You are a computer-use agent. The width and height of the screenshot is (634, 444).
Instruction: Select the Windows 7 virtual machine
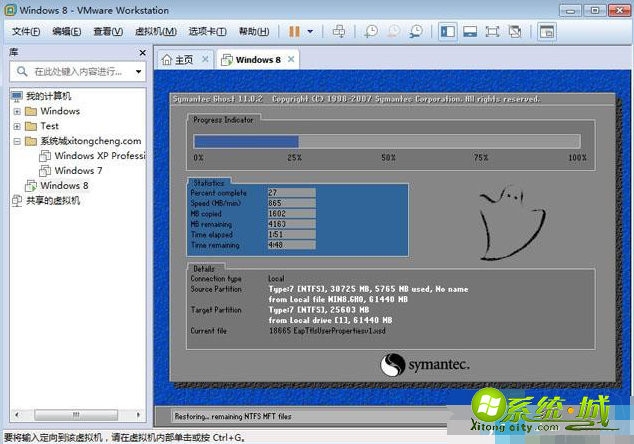[x=78, y=171]
